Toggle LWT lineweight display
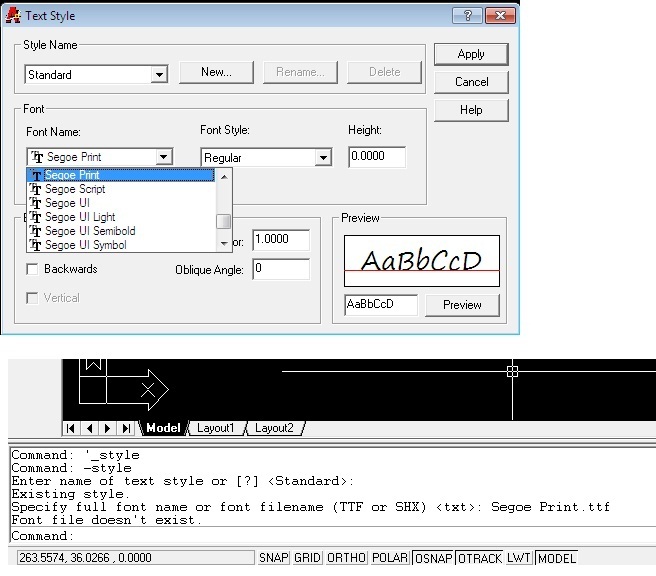Viewport: 656px width, 576px height. (519, 558)
